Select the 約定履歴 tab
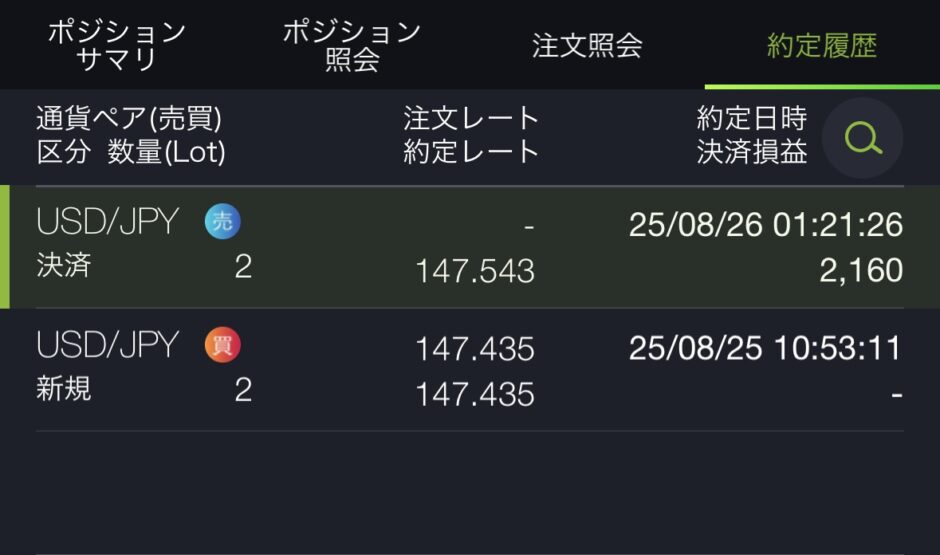940x555 pixels. 822,46
